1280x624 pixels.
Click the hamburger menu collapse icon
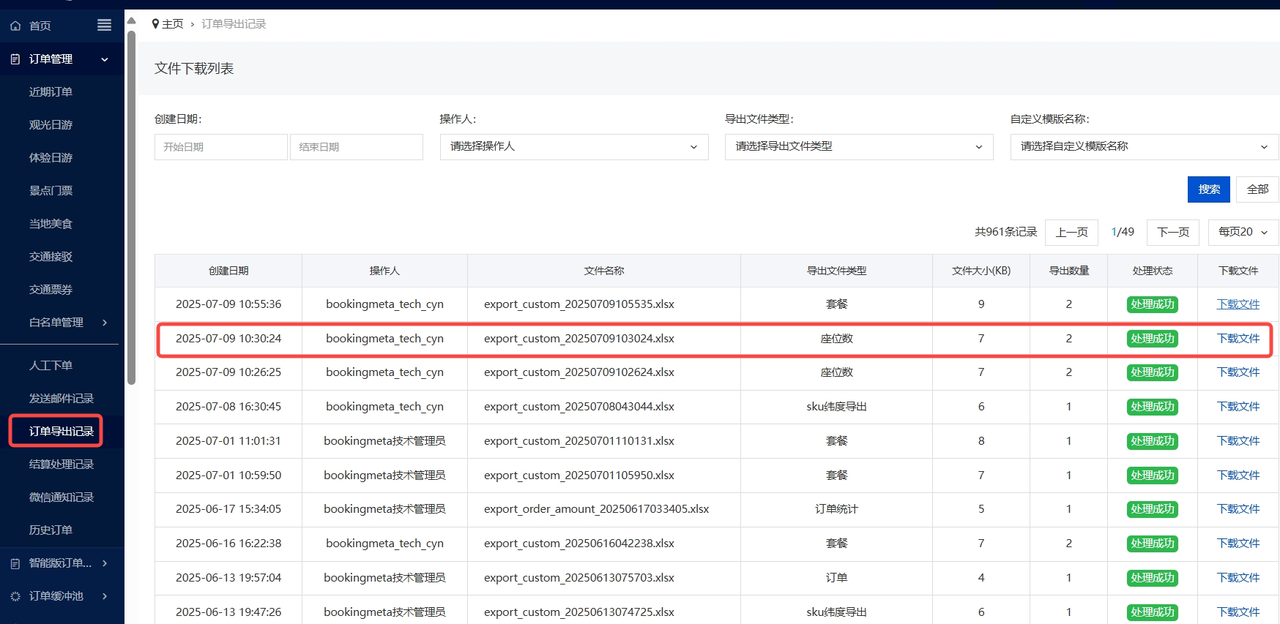(x=104, y=25)
